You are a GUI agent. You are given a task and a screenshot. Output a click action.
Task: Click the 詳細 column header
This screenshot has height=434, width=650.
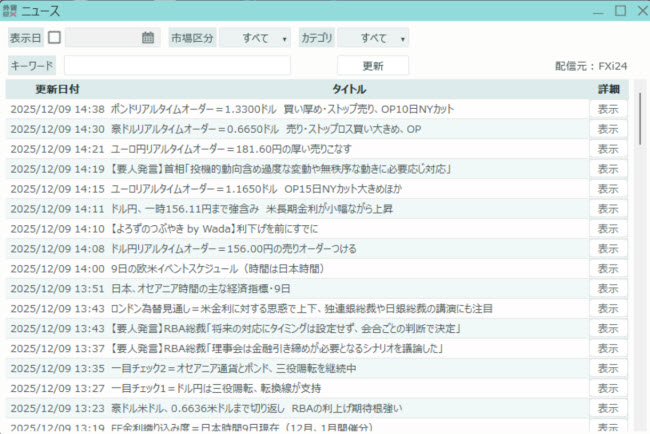609,89
